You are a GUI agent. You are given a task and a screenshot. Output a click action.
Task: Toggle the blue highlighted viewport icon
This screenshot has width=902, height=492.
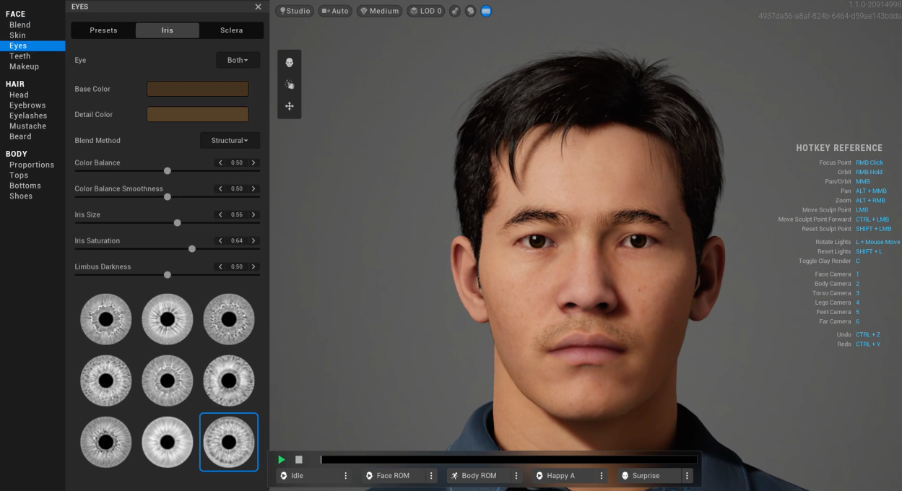tap(485, 11)
